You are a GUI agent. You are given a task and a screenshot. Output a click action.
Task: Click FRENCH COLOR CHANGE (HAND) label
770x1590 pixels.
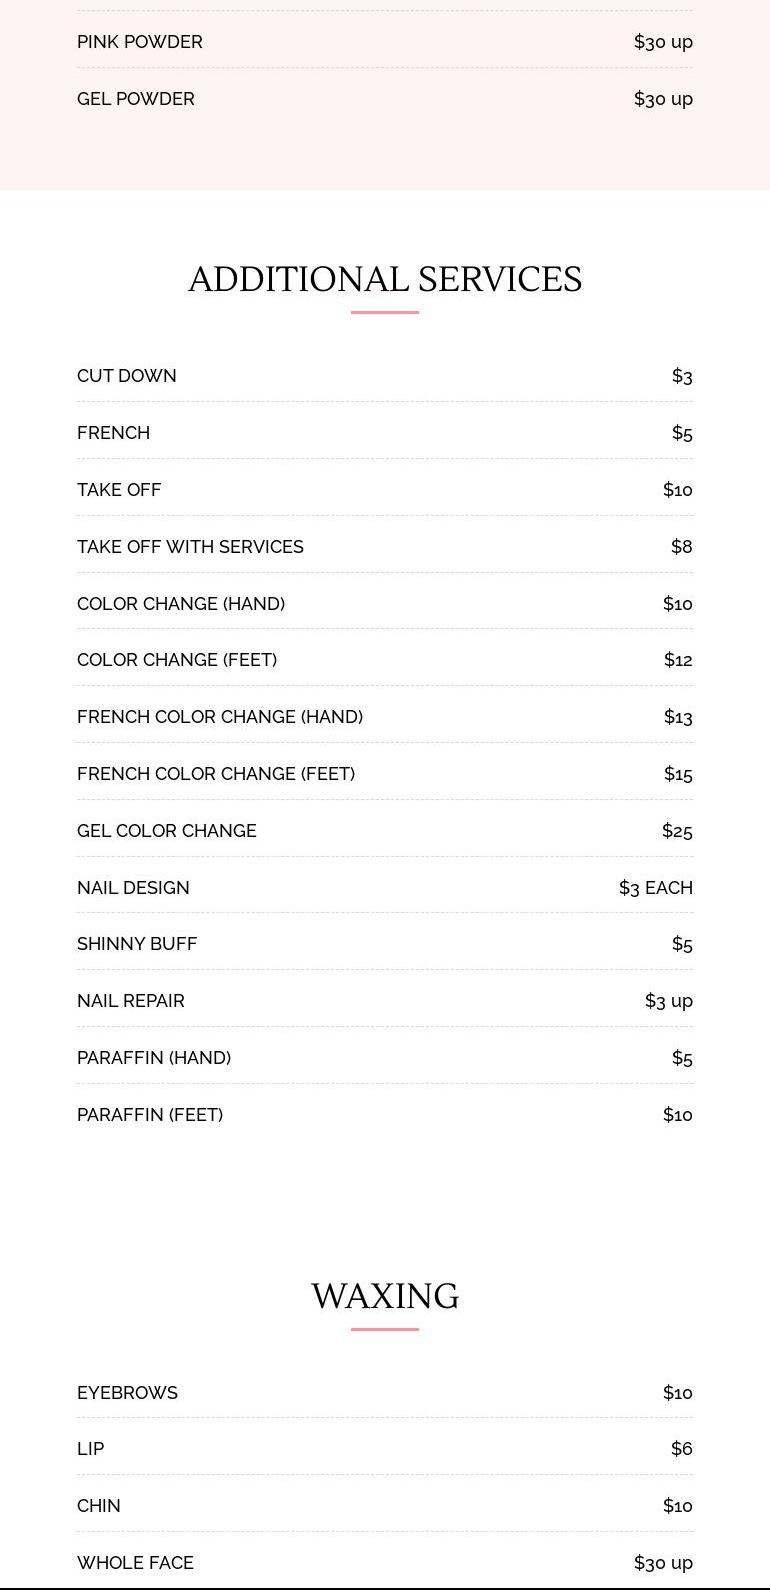[x=220, y=717]
